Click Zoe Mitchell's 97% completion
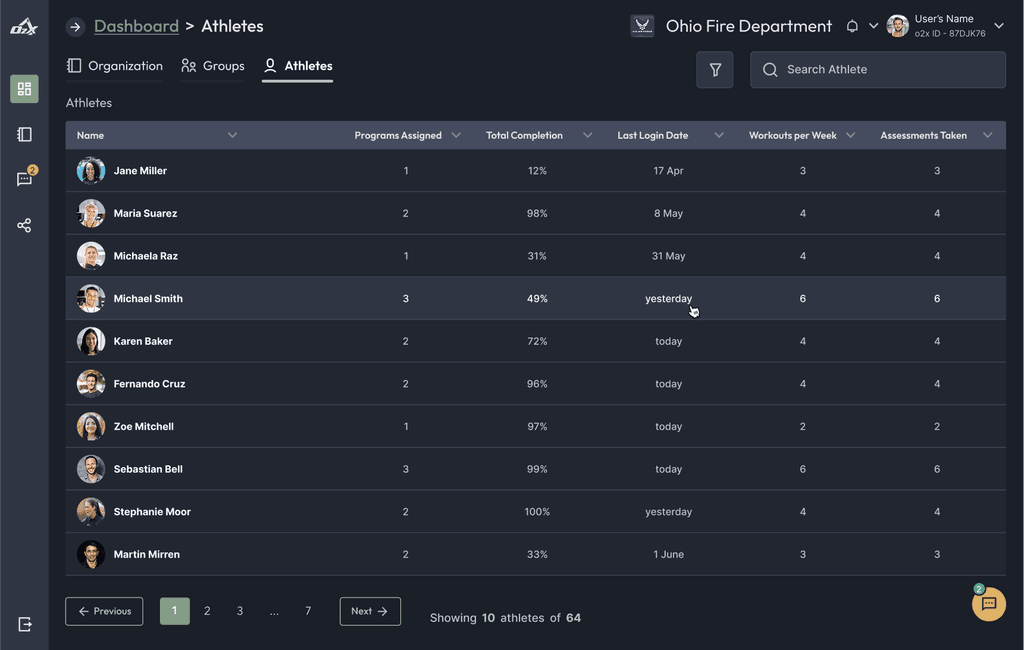The width and height of the screenshot is (1024, 650). point(537,427)
